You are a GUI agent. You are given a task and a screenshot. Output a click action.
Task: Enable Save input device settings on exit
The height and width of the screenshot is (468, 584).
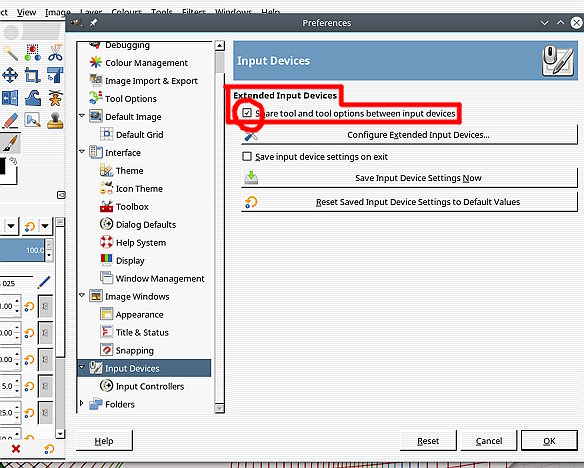[247, 156]
